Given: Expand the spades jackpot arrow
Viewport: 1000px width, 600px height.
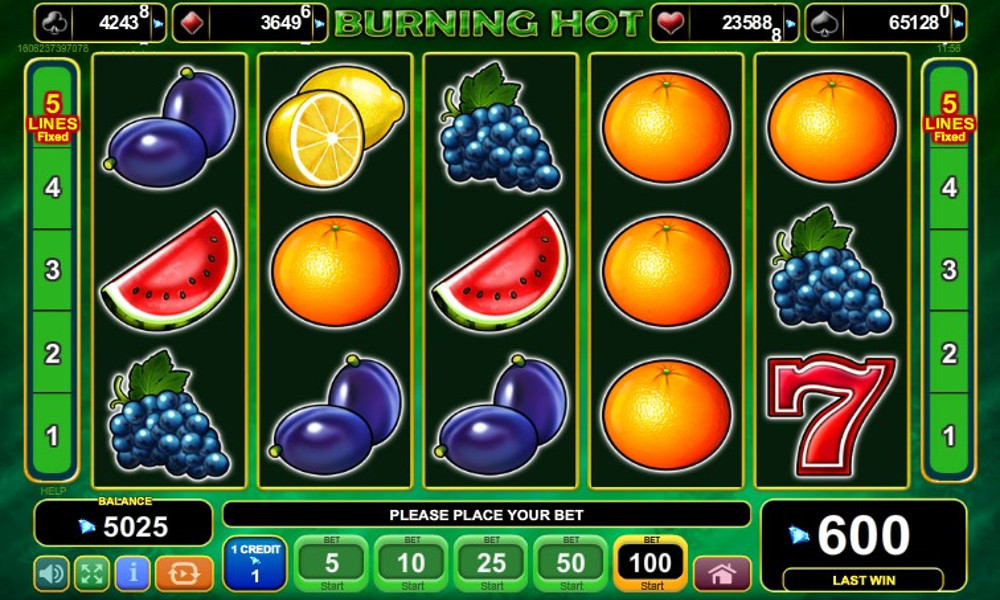Looking at the screenshot, I should coord(958,24).
